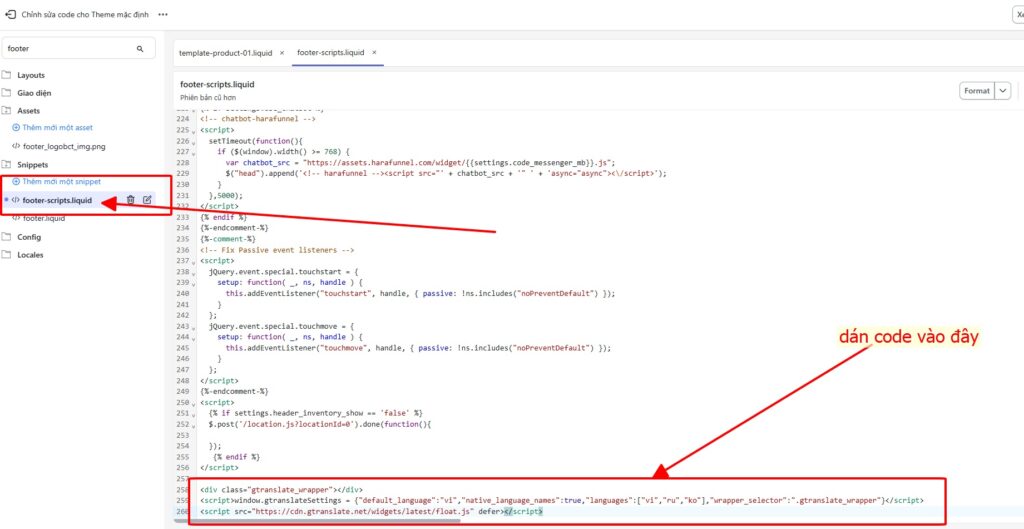Click the exit editor icon at top left
Image resolution: width=1024 pixels, height=529 pixels.
pyautogui.click(x=10, y=15)
